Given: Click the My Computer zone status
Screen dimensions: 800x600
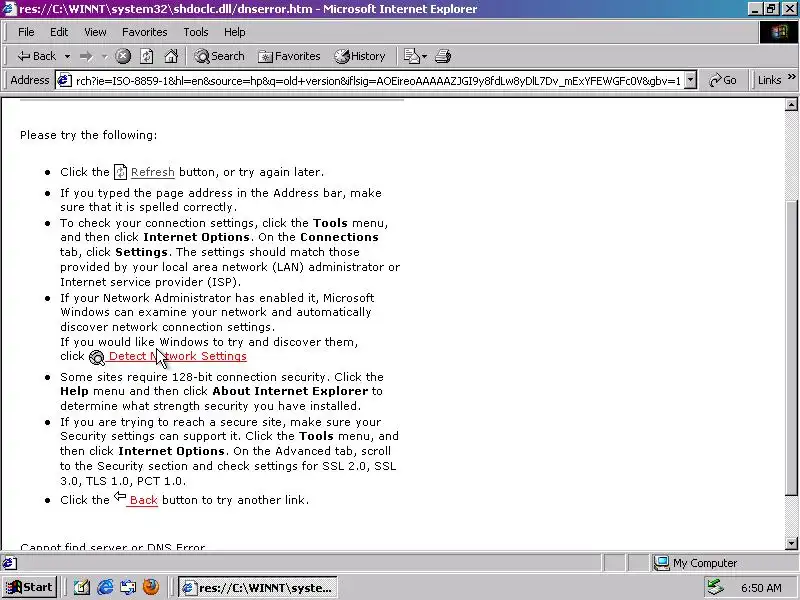Looking at the screenshot, I should 696,563.
